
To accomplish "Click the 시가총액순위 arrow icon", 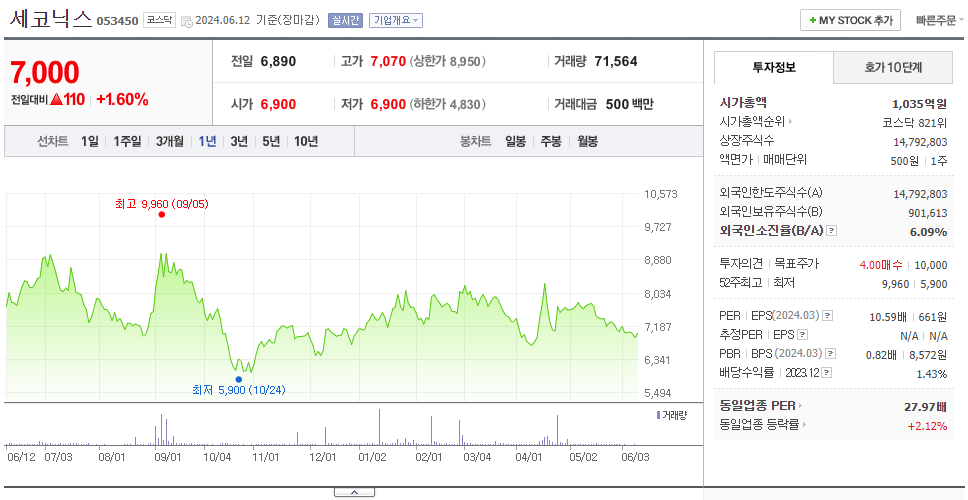I will 790,122.
